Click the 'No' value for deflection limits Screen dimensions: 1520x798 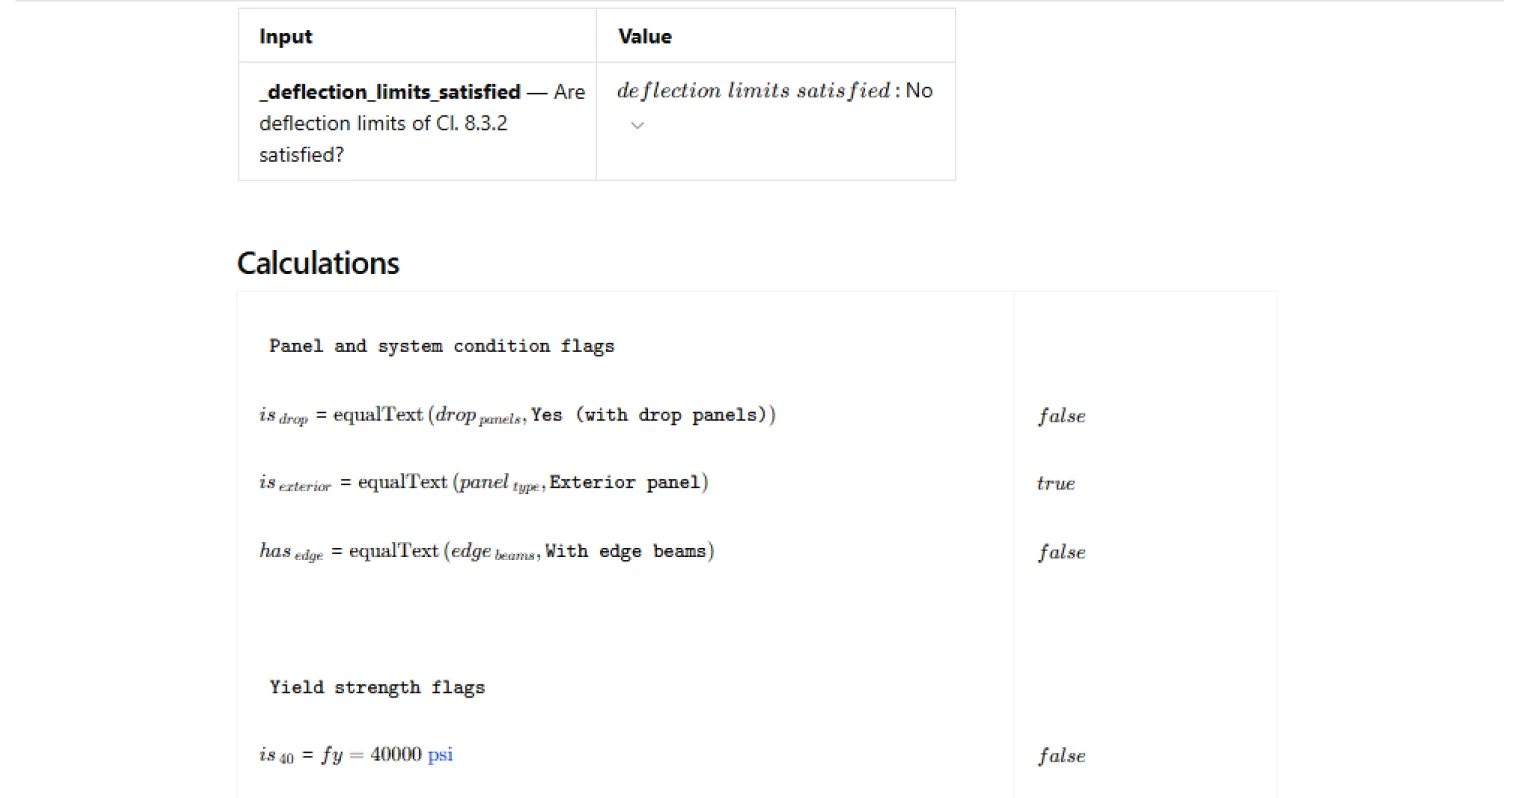tap(919, 91)
